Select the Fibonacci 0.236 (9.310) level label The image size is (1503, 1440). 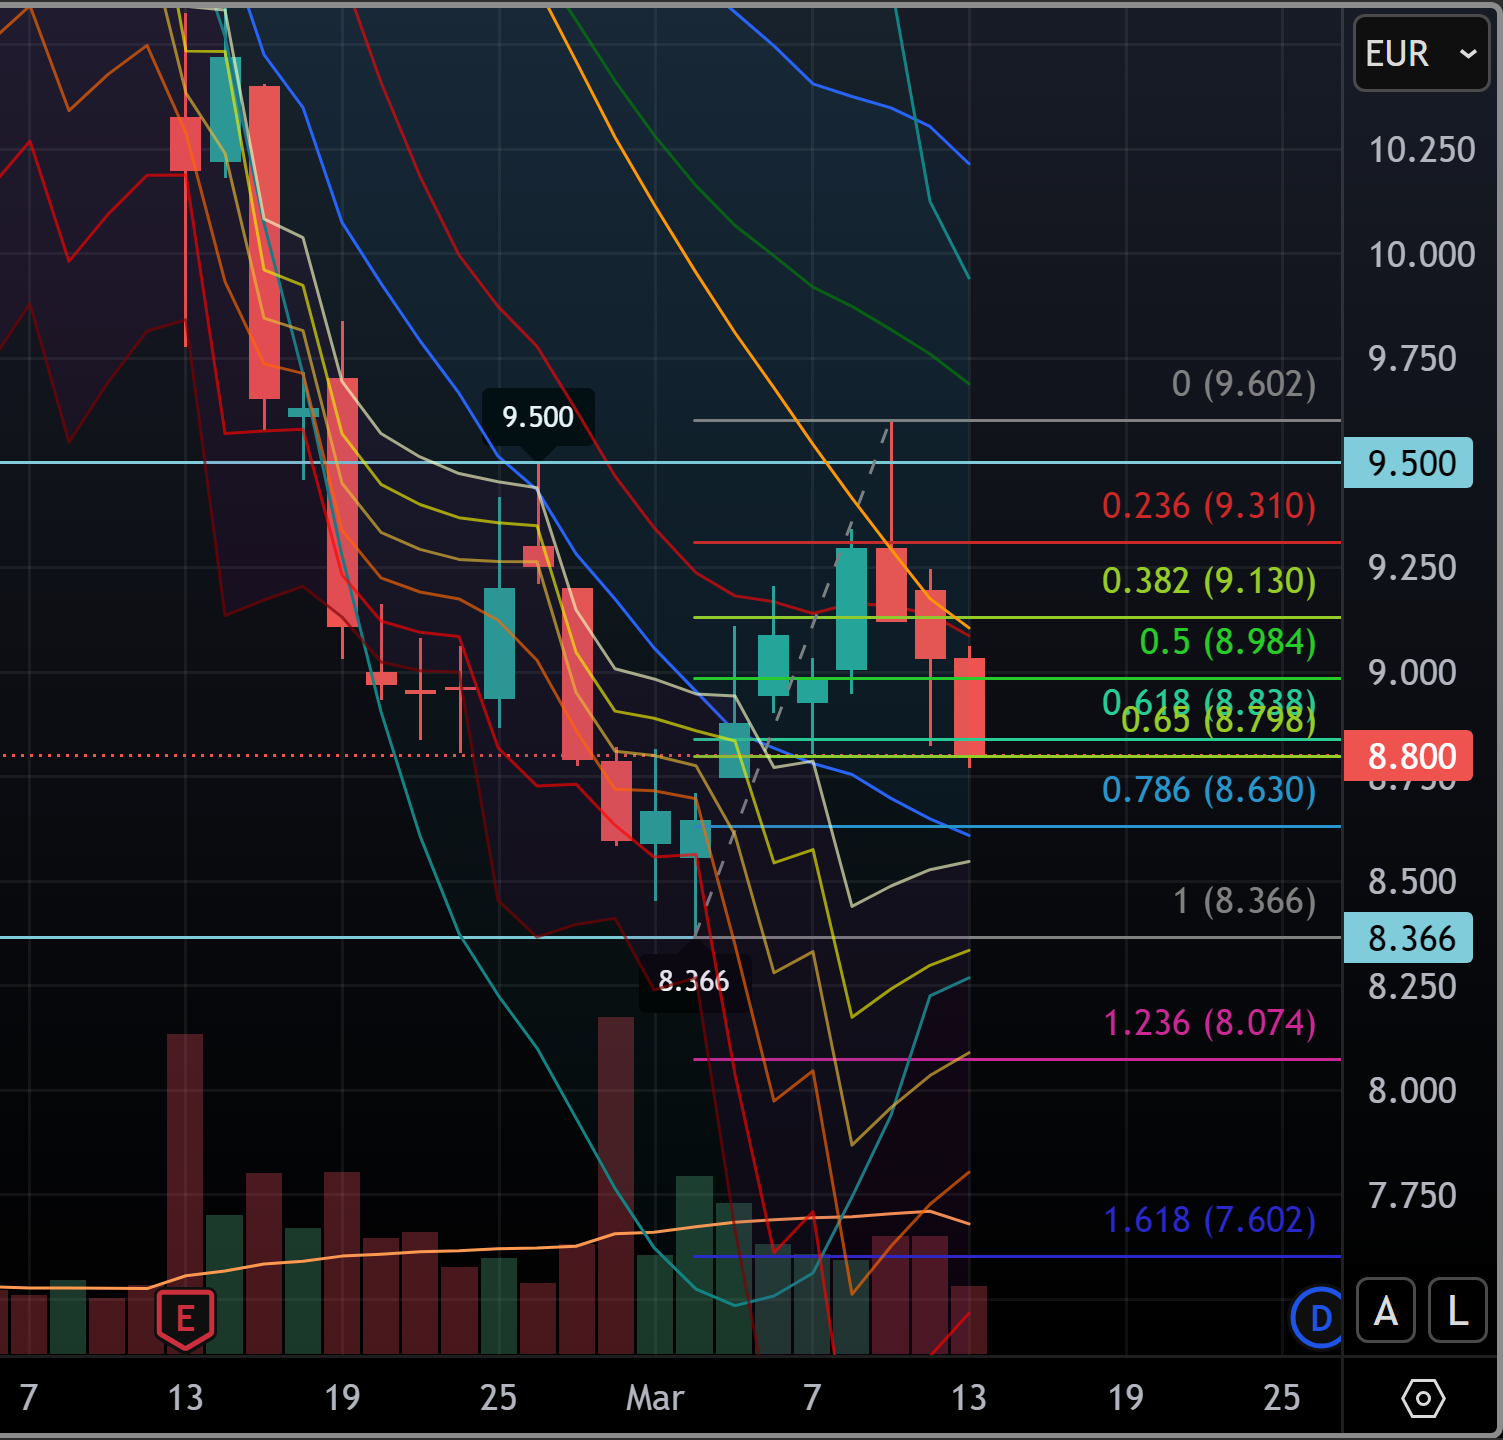pyautogui.click(x=1208, y=506)
